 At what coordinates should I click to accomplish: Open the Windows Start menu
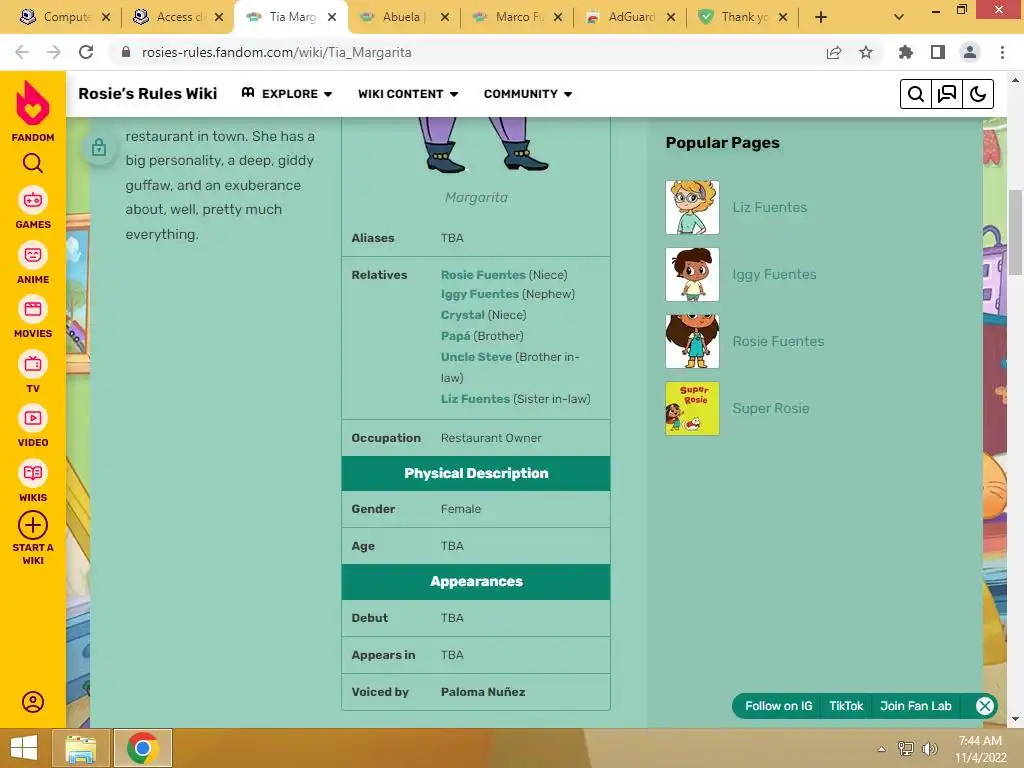coord(24,748)
